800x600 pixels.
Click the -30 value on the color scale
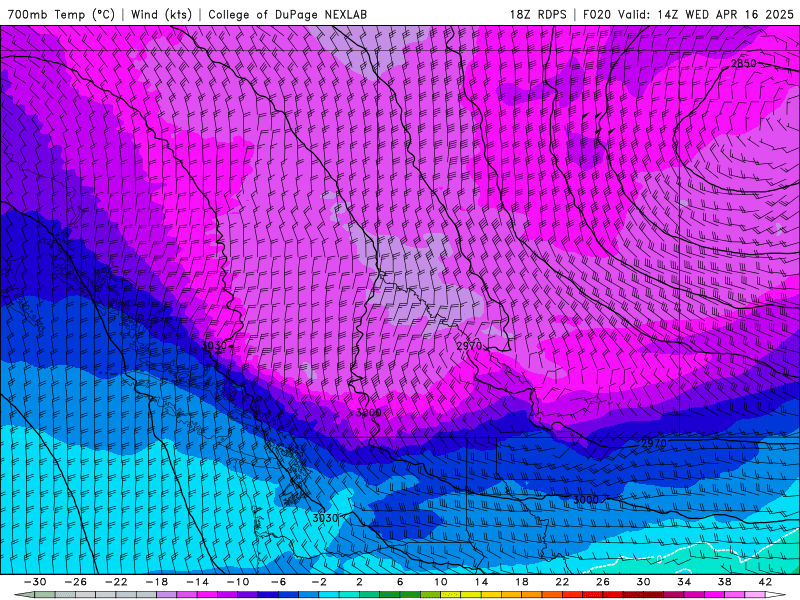pos(36,582)
